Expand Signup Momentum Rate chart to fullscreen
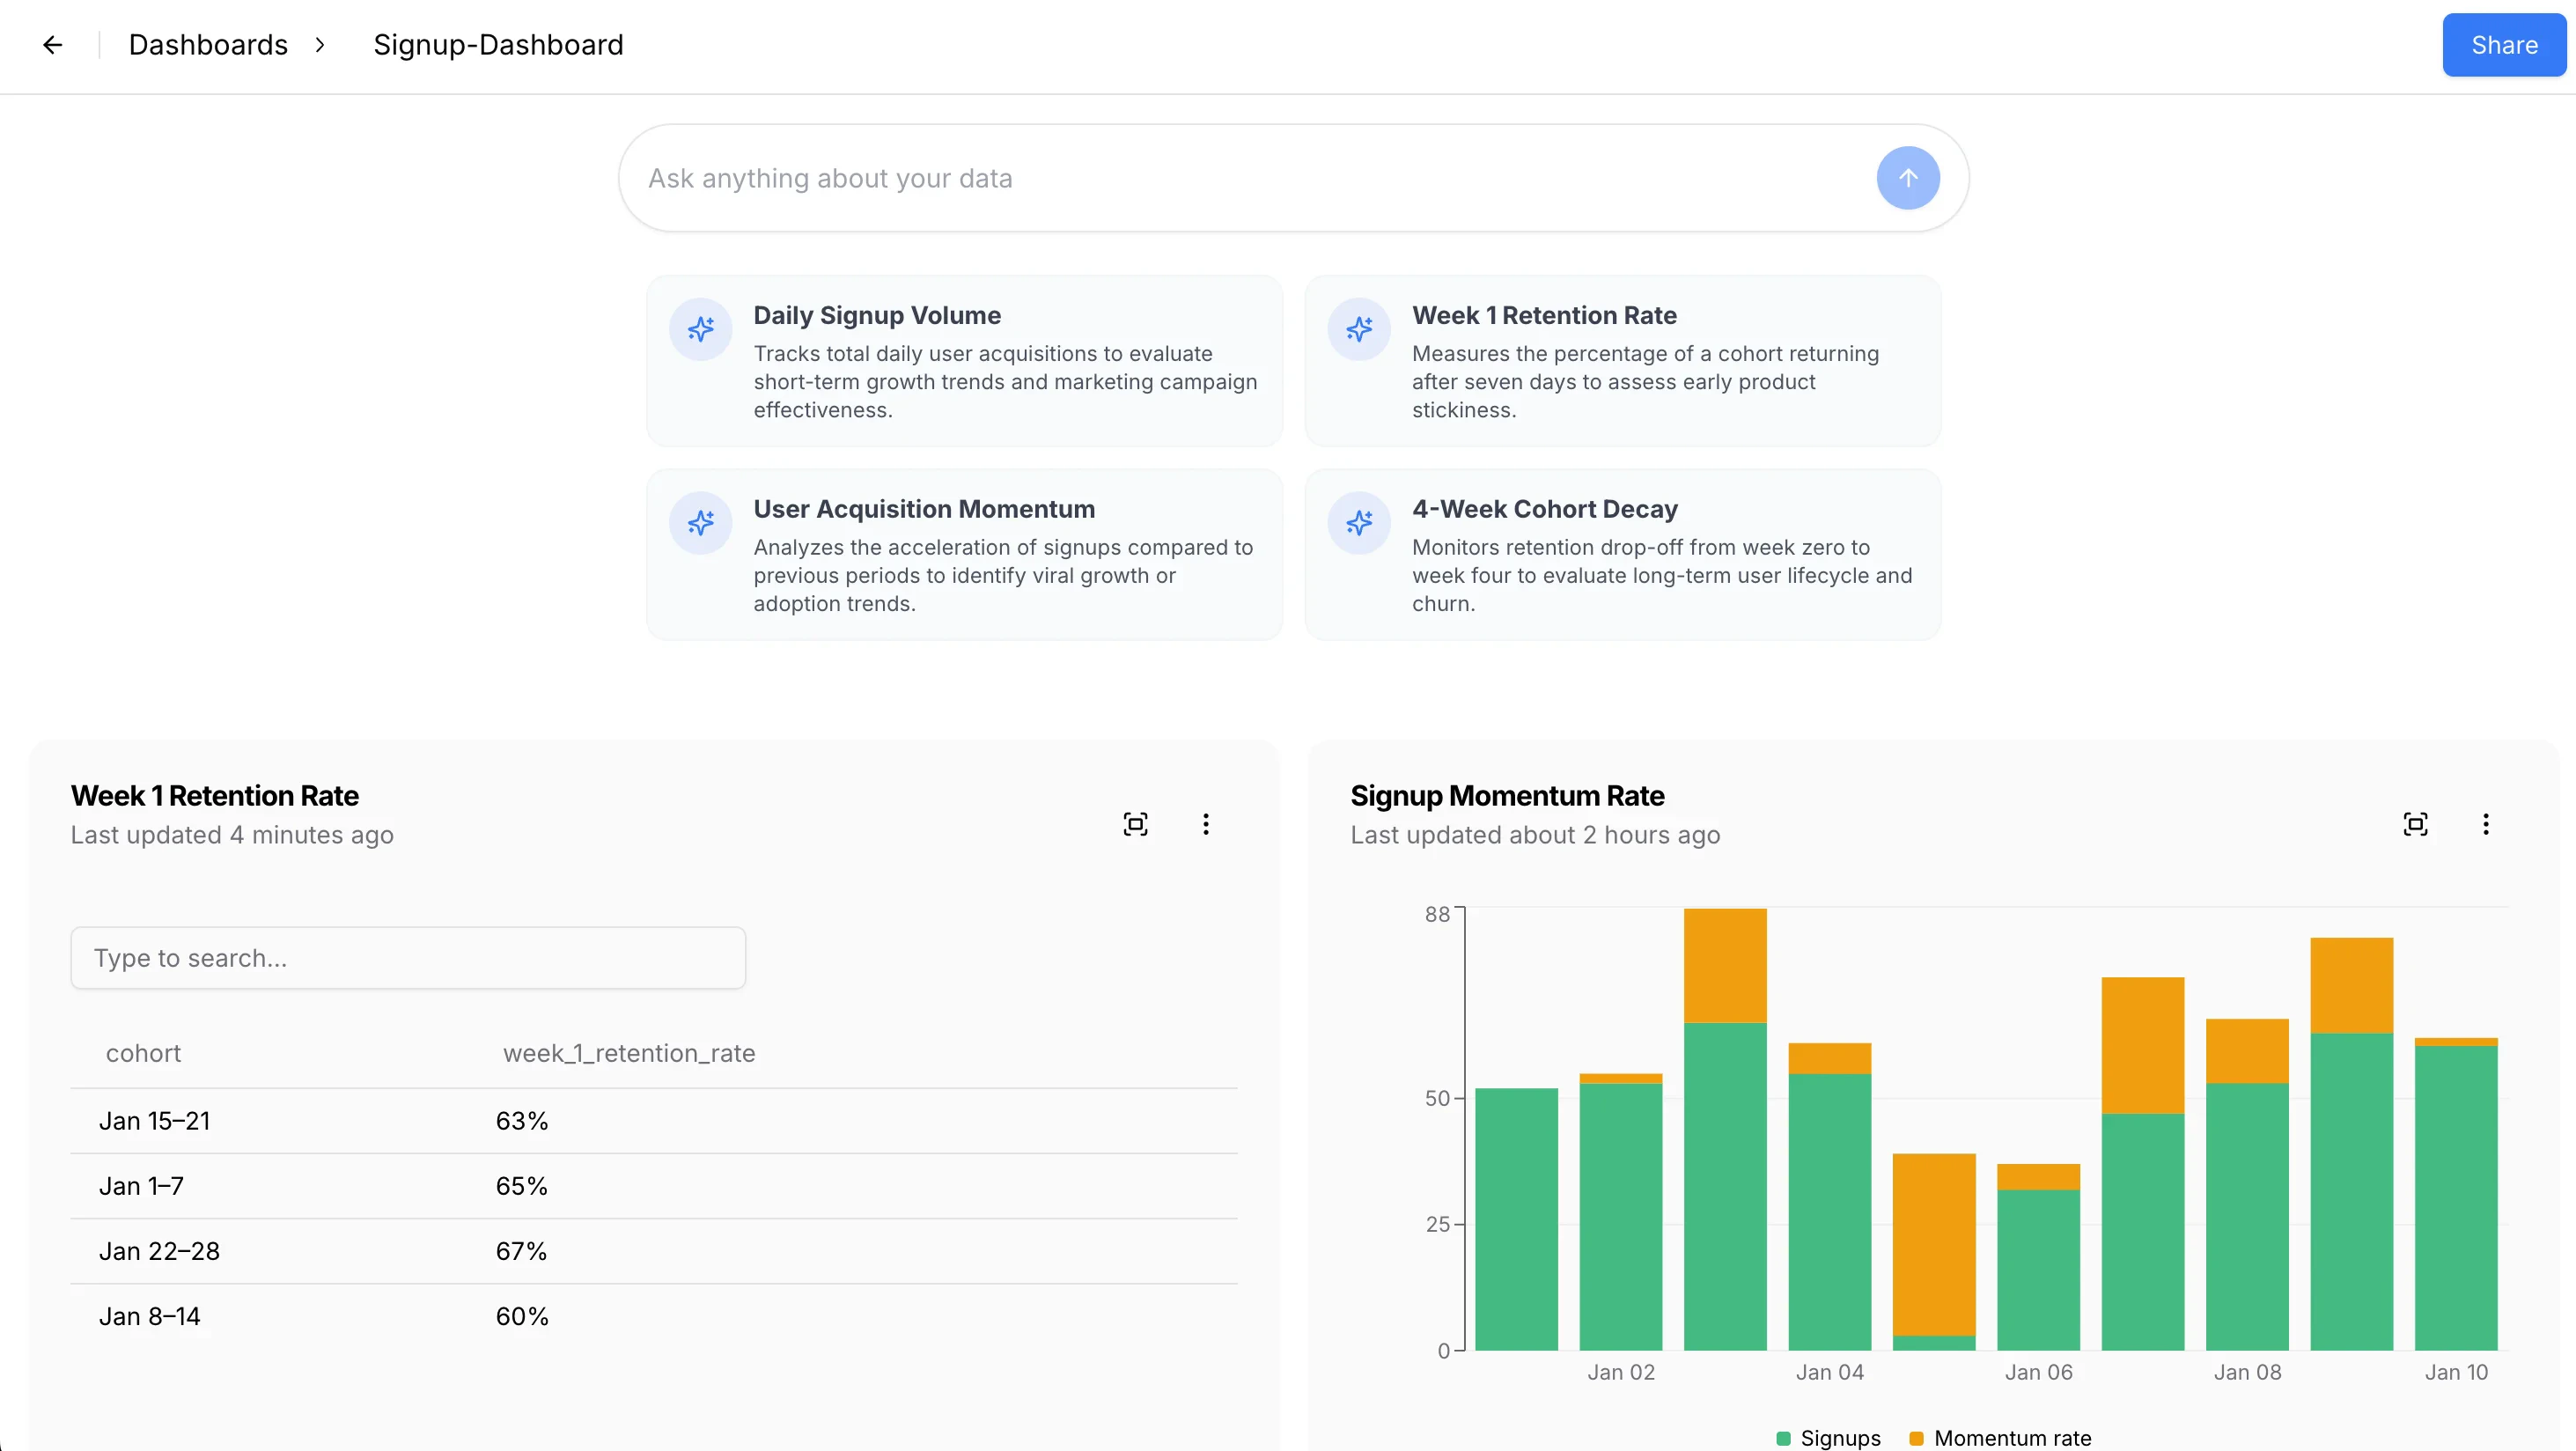Screen dimensions: 2576x1451 click(2416, 823)
